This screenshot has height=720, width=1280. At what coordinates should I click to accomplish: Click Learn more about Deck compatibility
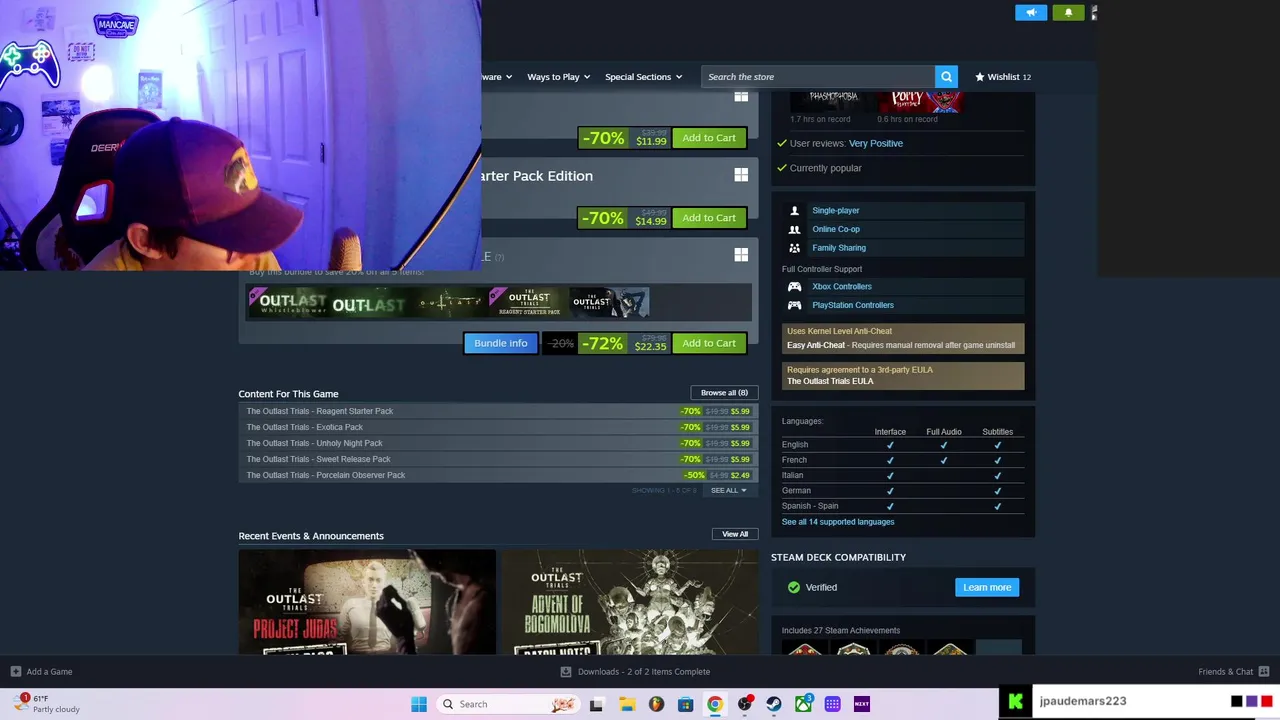coord(987,587)
